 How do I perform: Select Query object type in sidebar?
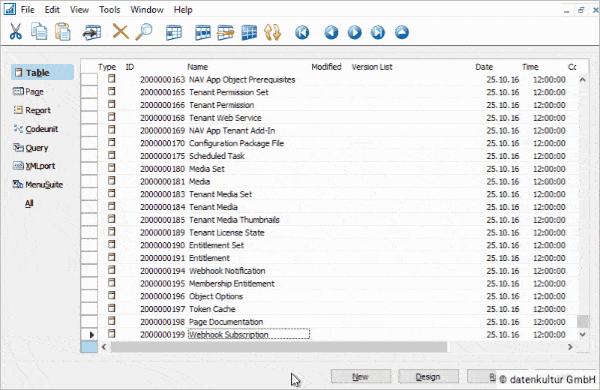click(31, 148)
